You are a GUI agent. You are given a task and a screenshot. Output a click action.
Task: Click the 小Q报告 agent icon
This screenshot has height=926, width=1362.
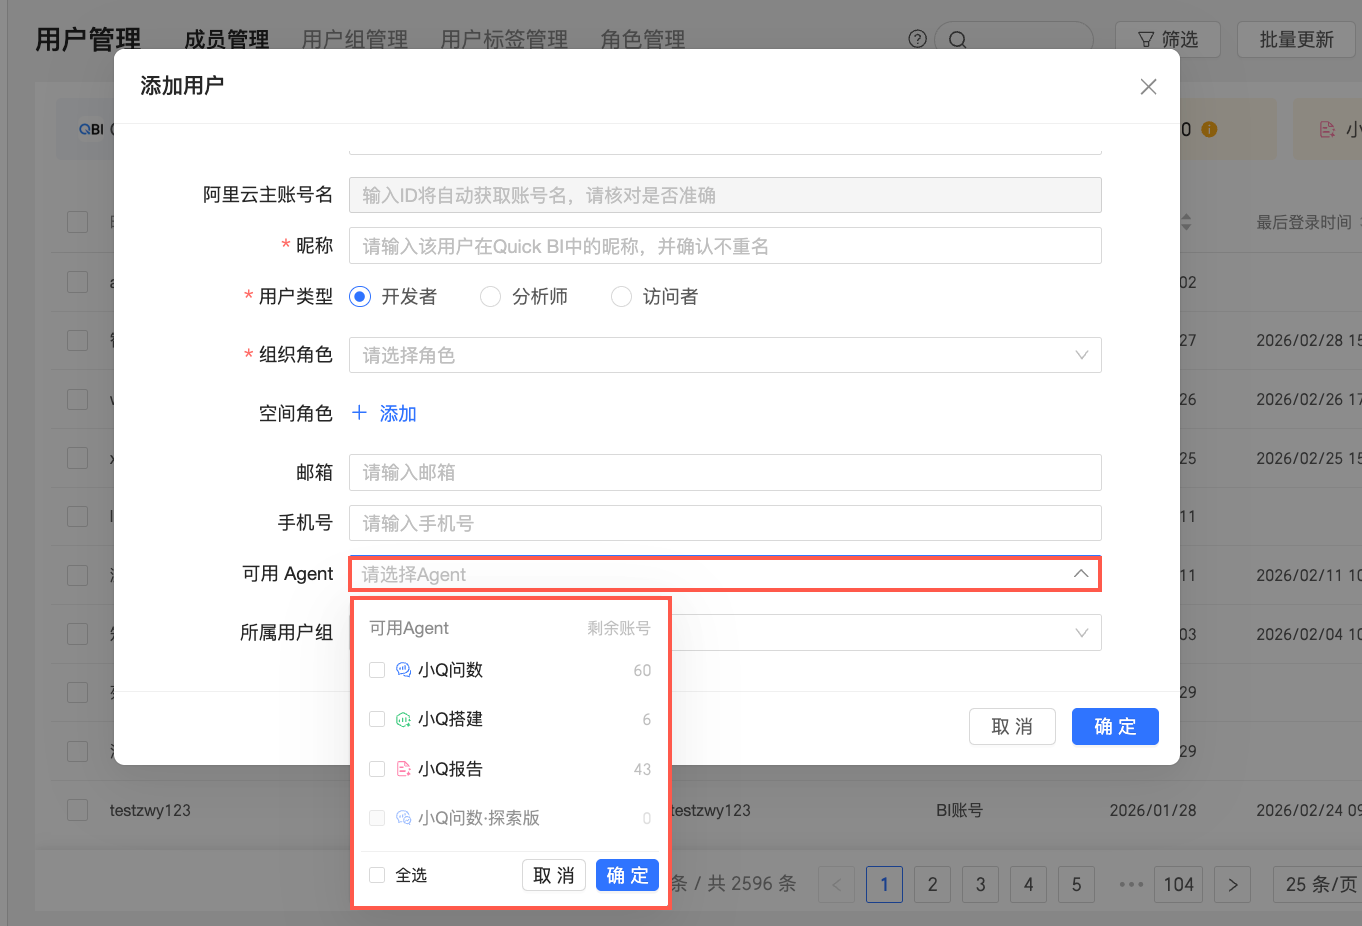point(403,769)
